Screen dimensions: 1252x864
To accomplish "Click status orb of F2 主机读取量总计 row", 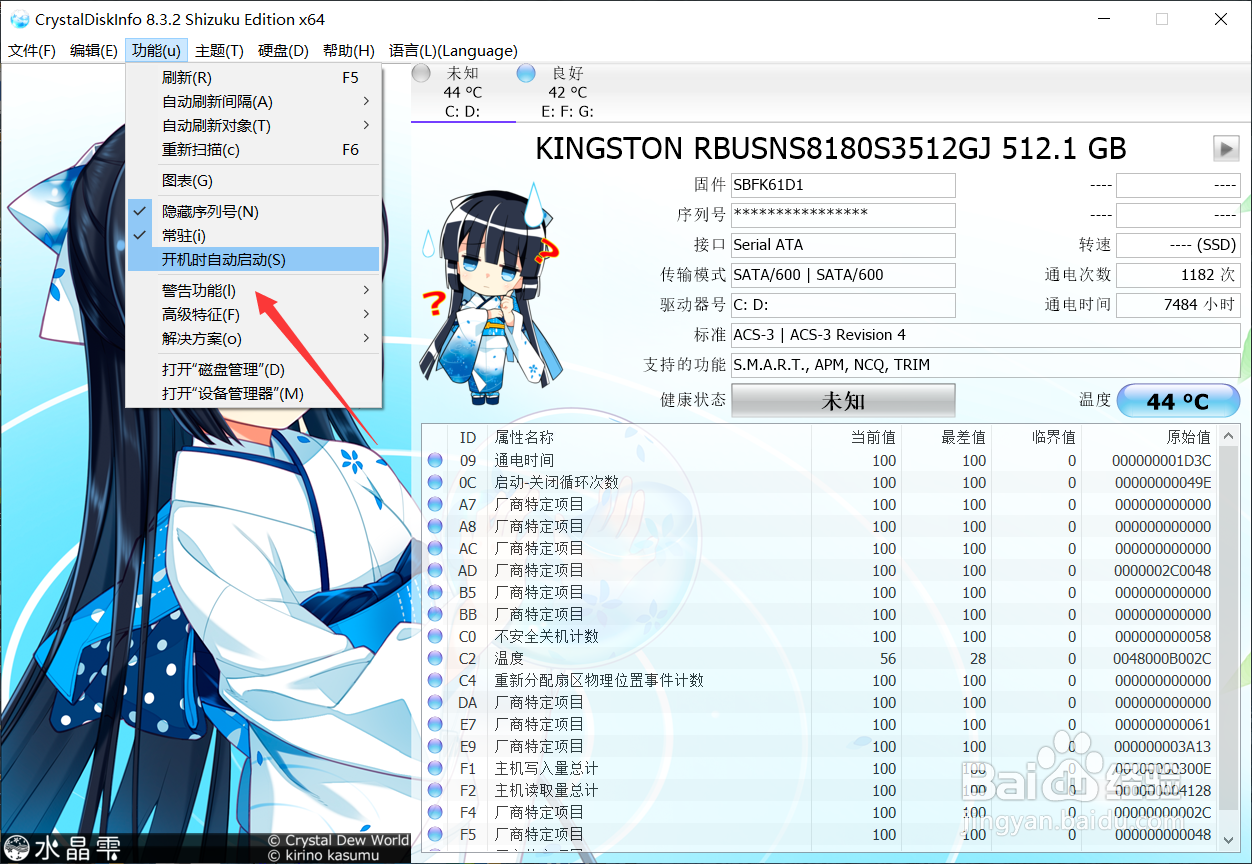I will [x=435, y=791].
